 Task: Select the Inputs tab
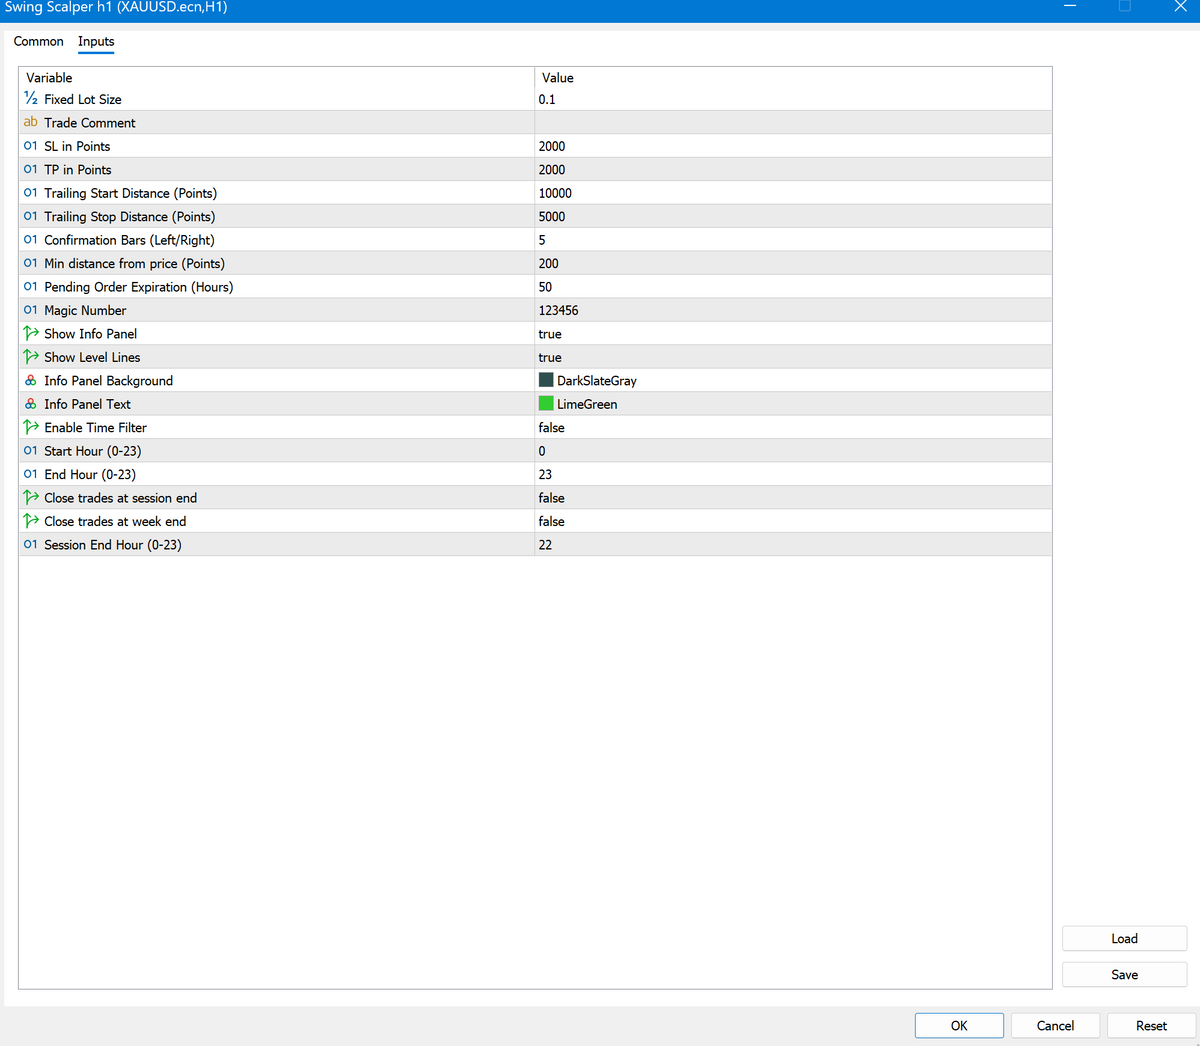pyautogui.click(x=96, y=41)
